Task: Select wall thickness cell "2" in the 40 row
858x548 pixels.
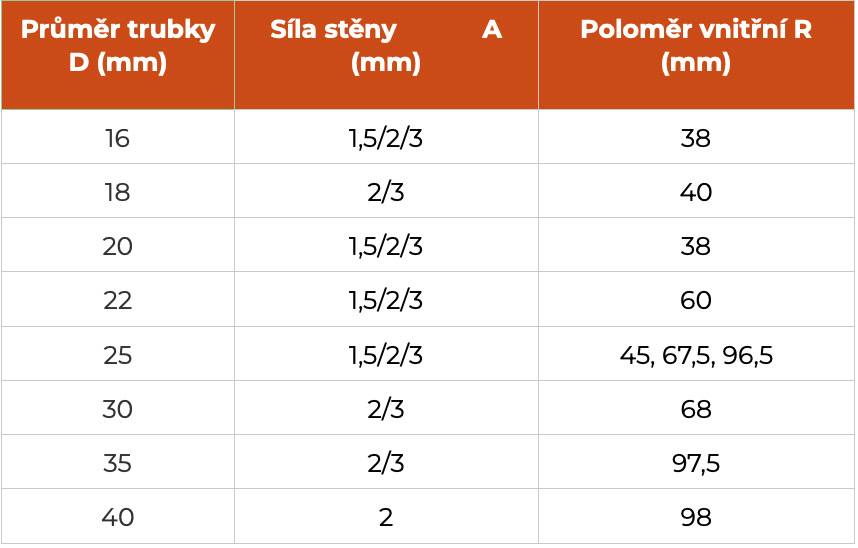Action: pos(386,517)
